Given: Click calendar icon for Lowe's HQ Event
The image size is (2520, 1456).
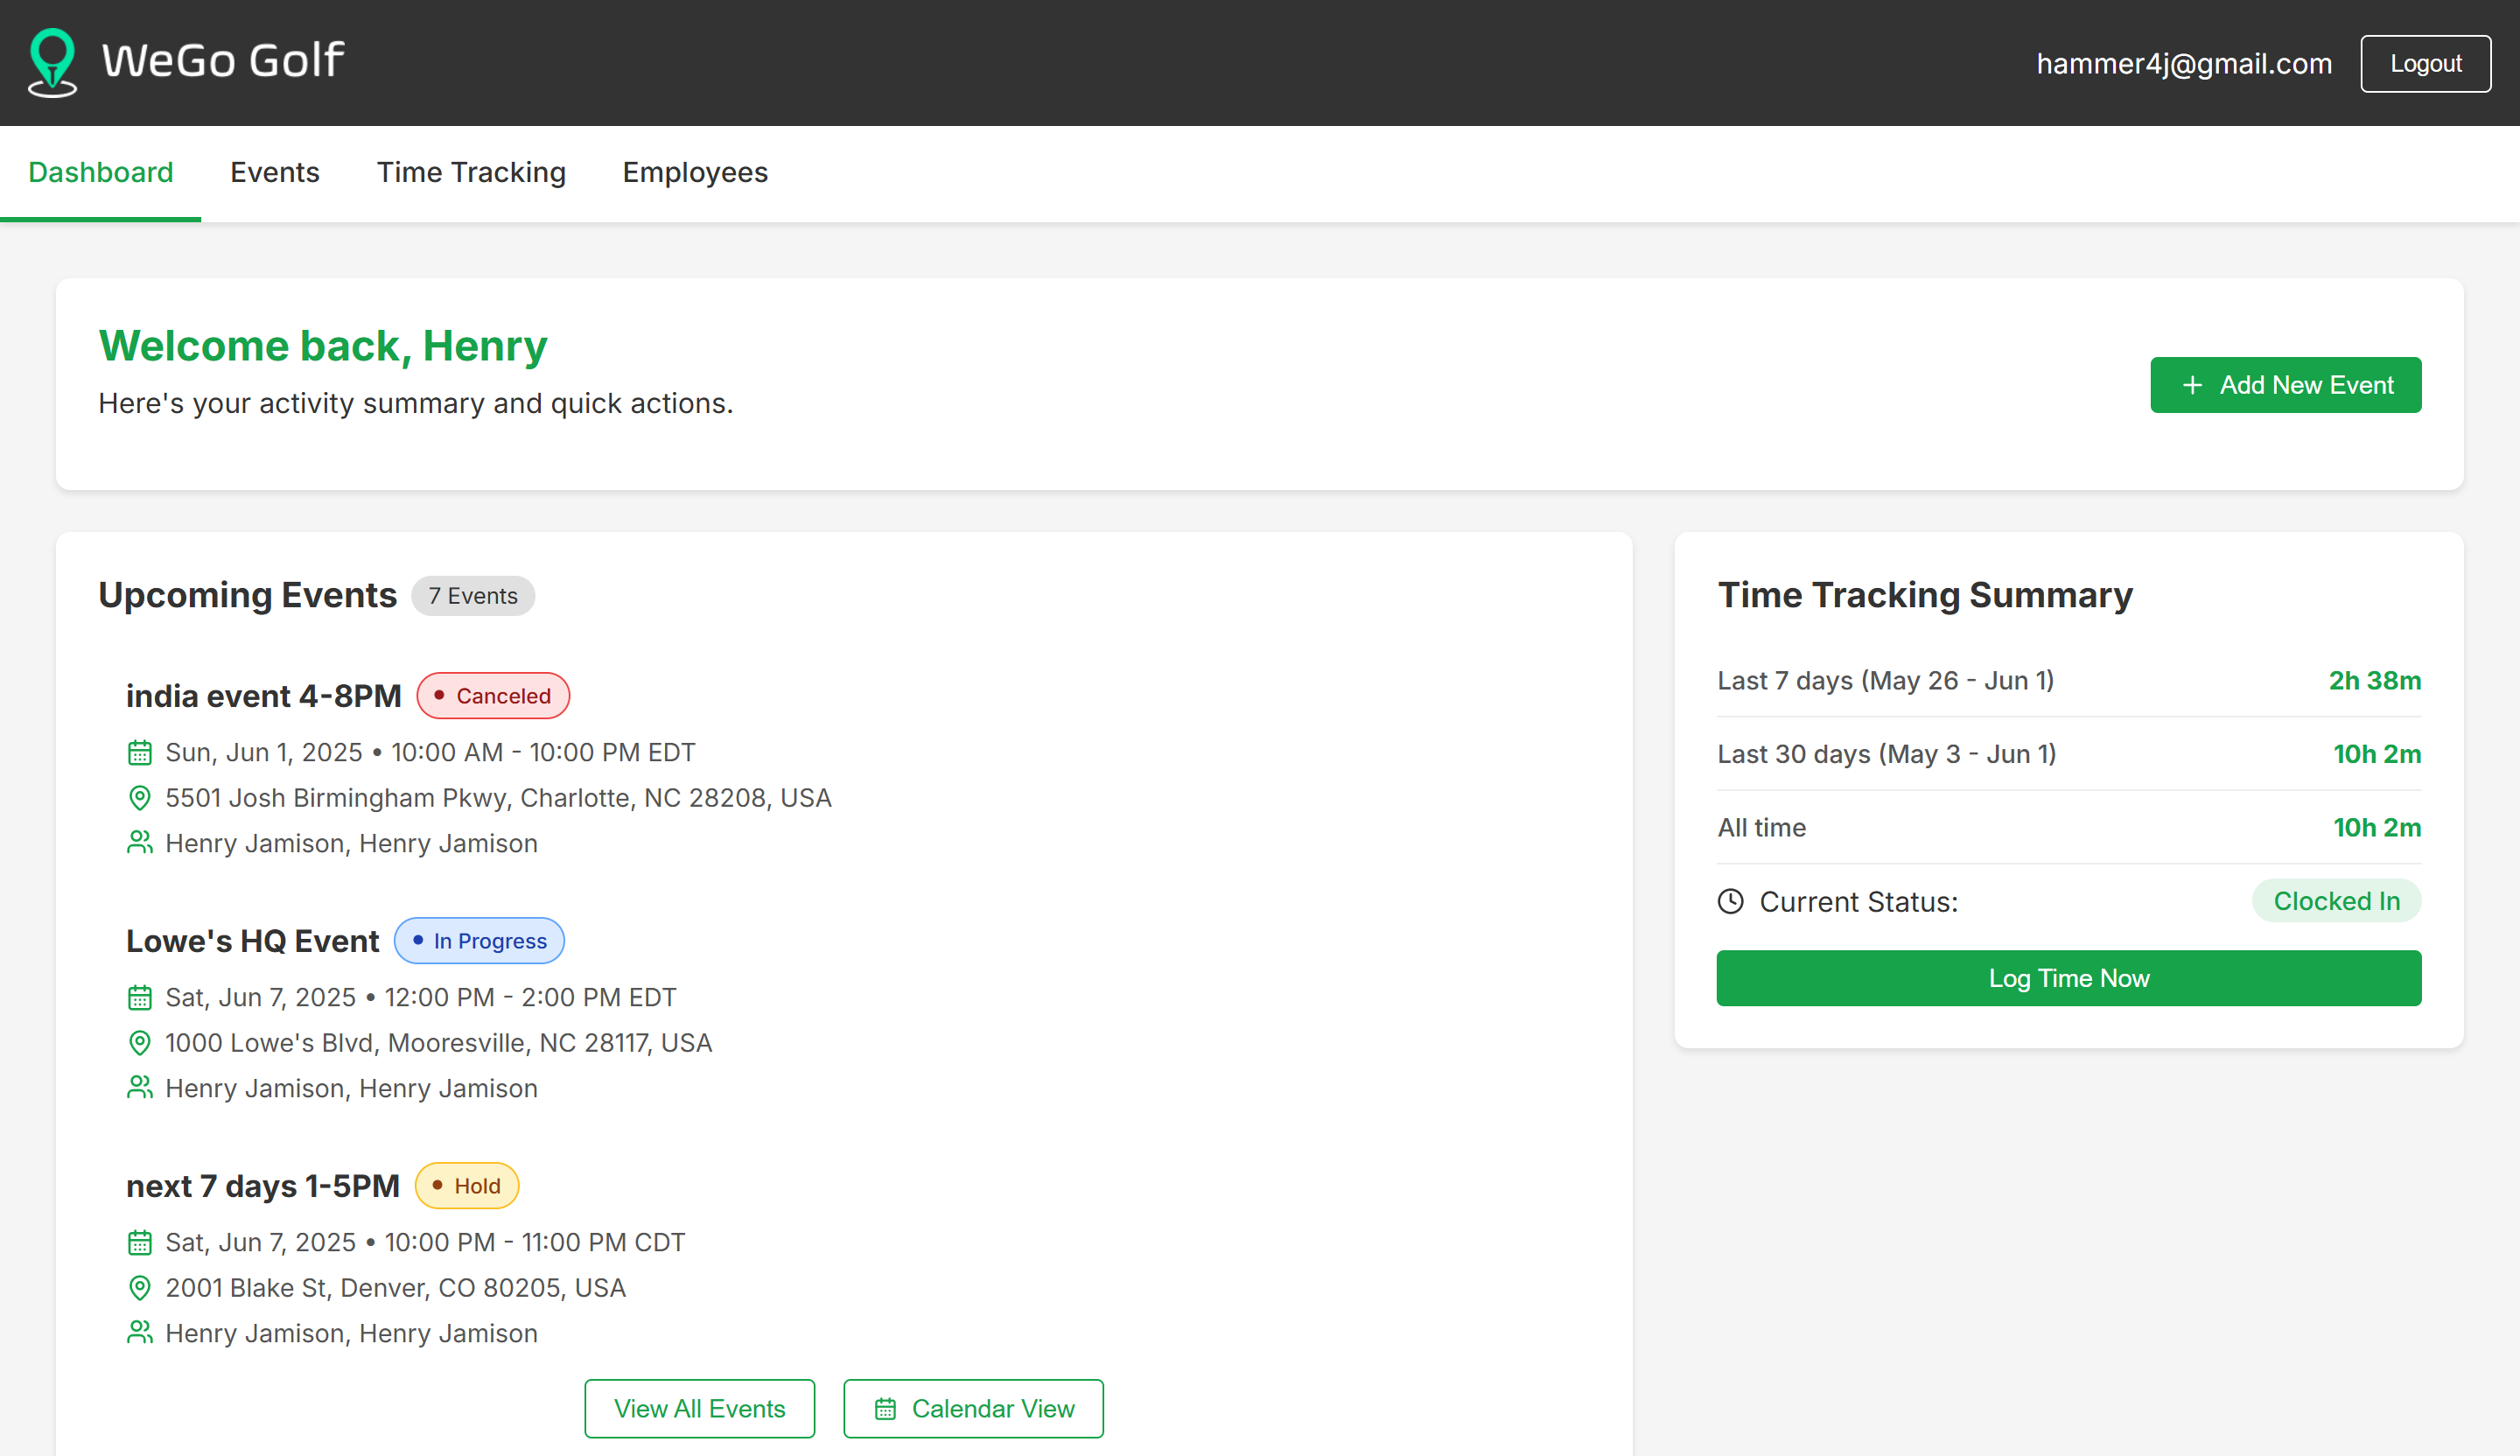Looking at the screenshot, I should (x=140, y=998).
